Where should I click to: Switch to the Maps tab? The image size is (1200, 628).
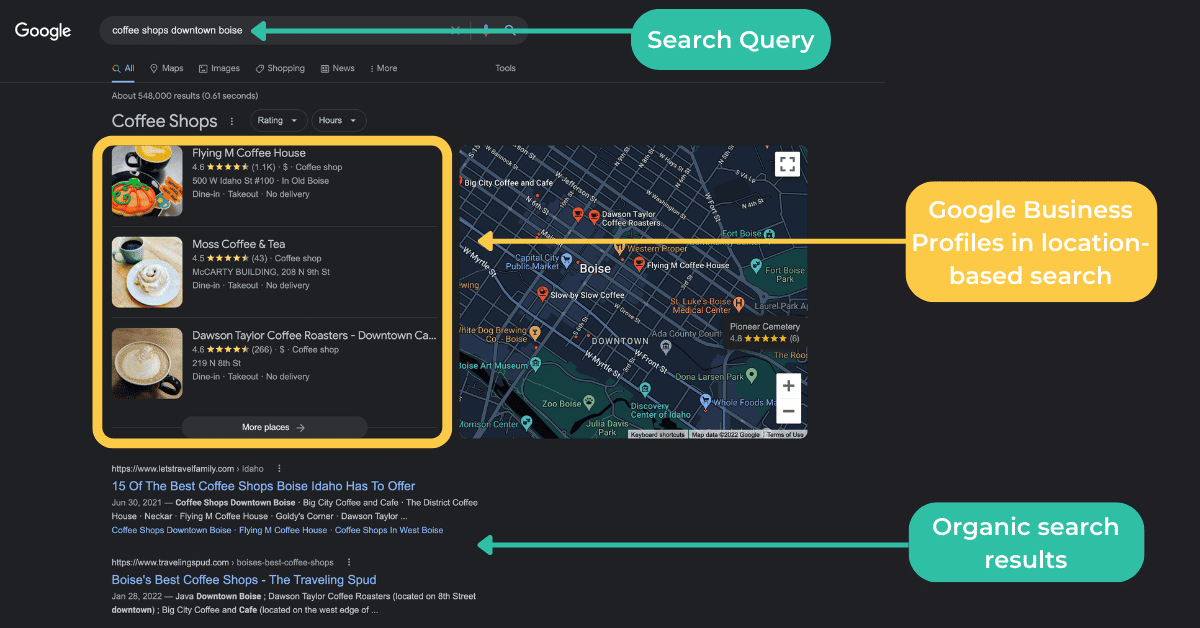(x=167, y=68)
